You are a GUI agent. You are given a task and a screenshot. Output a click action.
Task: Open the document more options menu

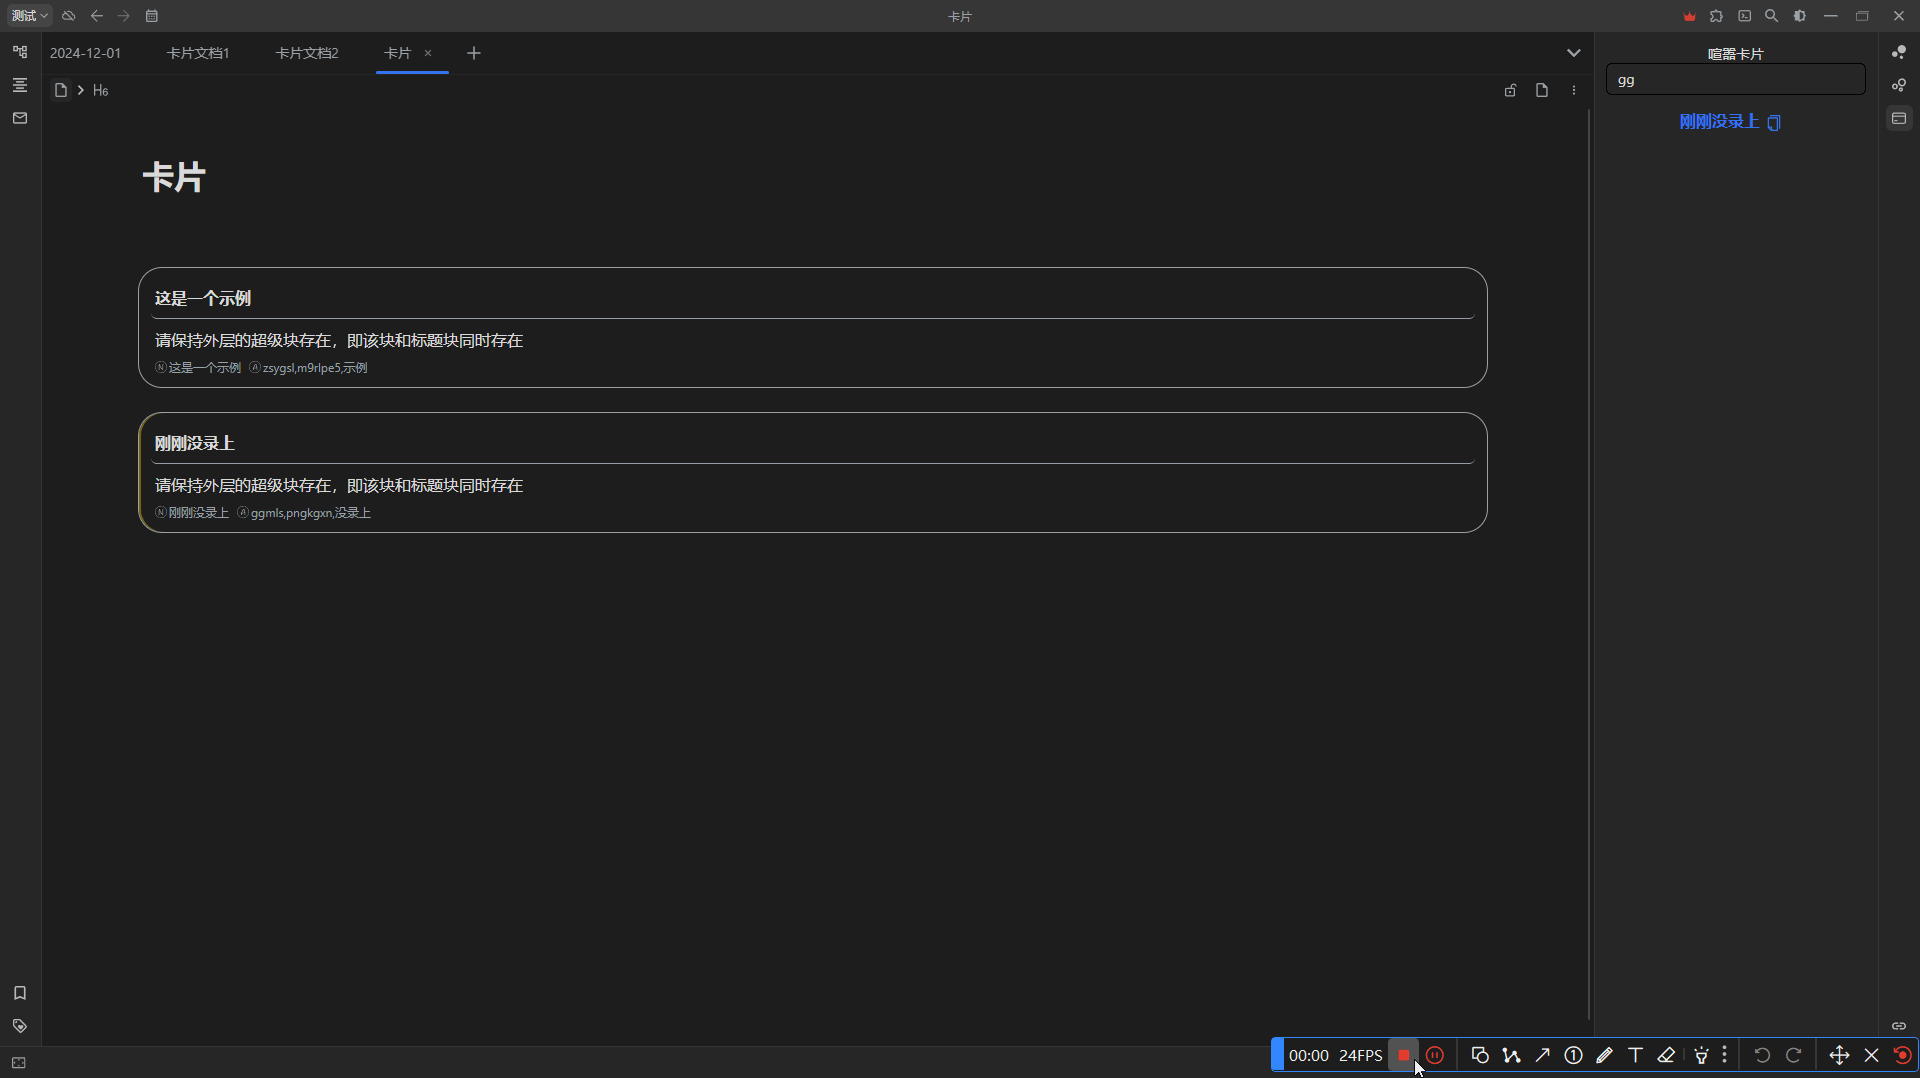[x=1574, y=90]
